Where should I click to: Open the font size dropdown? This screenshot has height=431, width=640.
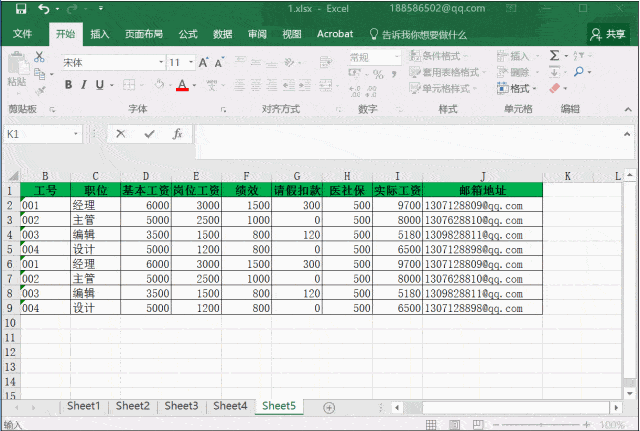[x=190, y=62]
